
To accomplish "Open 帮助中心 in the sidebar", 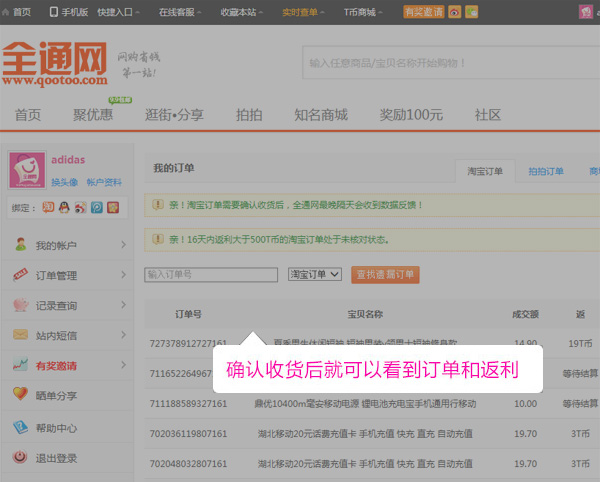I will [x=56, y=428].
